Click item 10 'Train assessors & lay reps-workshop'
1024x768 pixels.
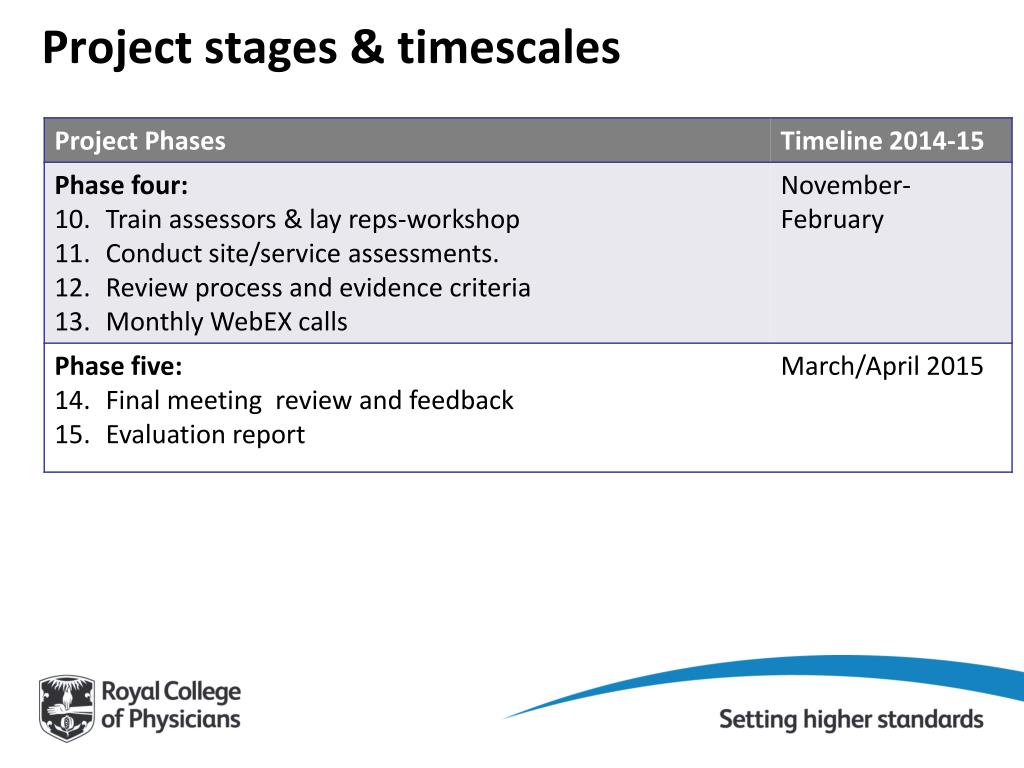(x=287, y=219)
